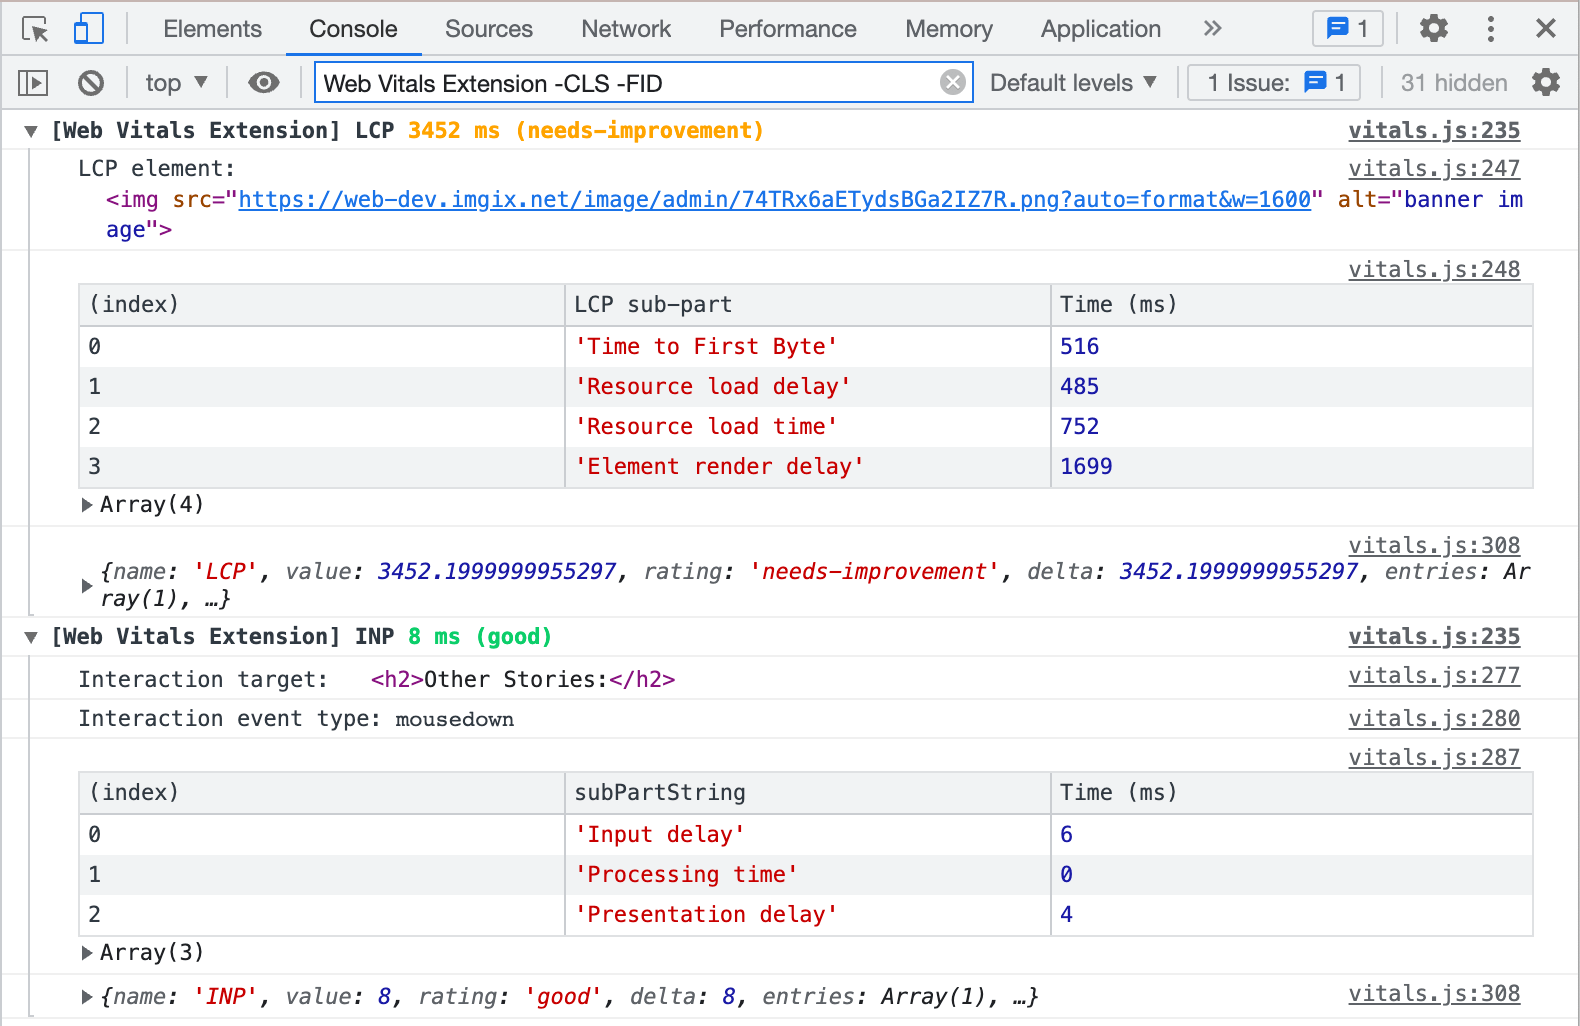Select the 'Presentation delay' table cell
Viewport: 1580px width, 1026px height.
click(x=807, y=915)
